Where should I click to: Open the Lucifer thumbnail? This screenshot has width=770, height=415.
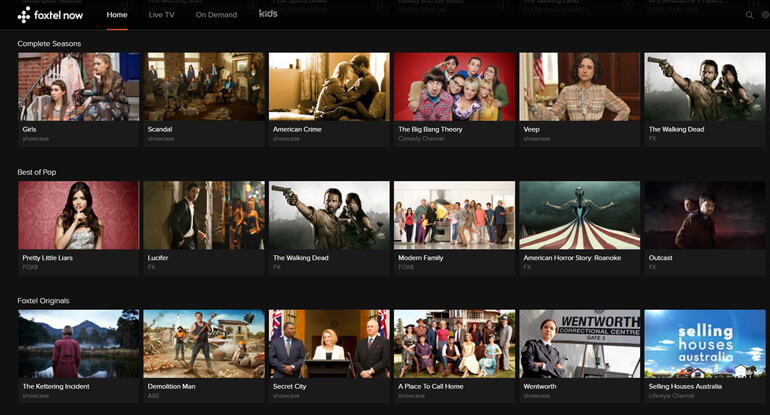click(x=204, y=215)
